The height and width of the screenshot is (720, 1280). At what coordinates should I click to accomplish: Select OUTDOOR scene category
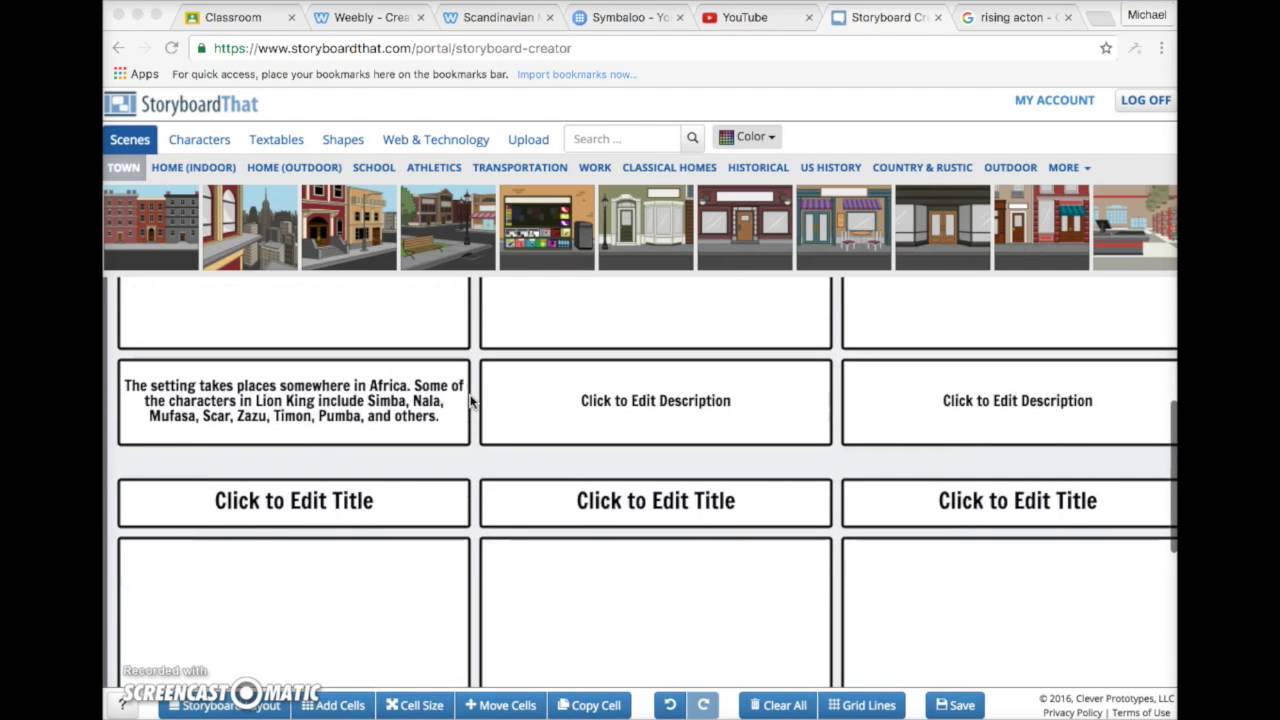click(1010, 168)
